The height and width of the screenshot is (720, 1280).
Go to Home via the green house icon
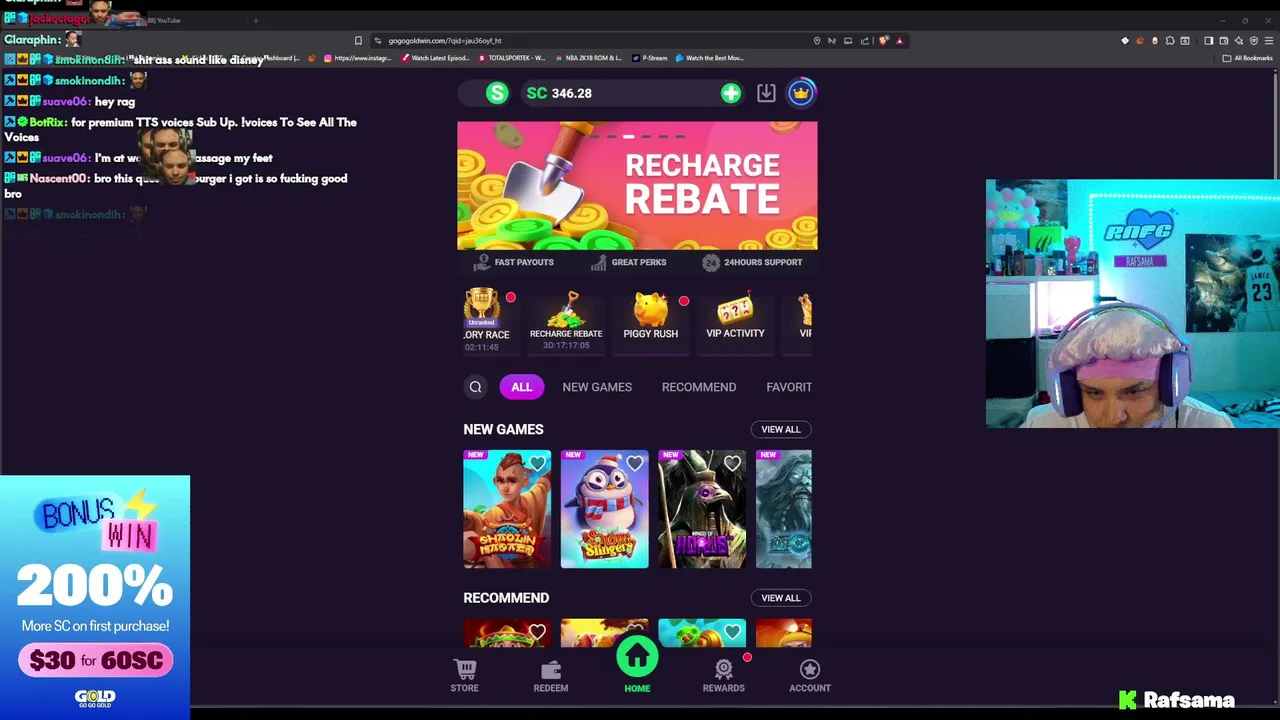637,658
